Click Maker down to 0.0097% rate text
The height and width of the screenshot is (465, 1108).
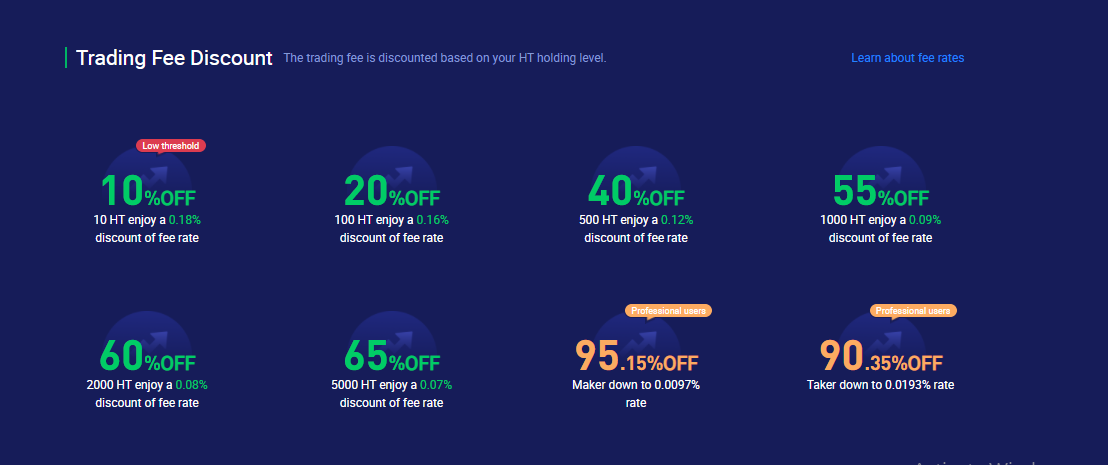point(636,394)
